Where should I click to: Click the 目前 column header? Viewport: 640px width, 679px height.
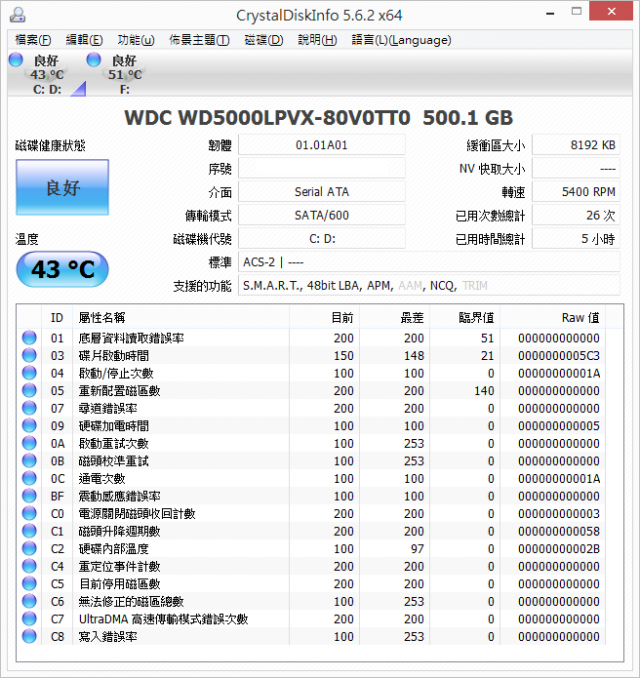click(324, 317)
